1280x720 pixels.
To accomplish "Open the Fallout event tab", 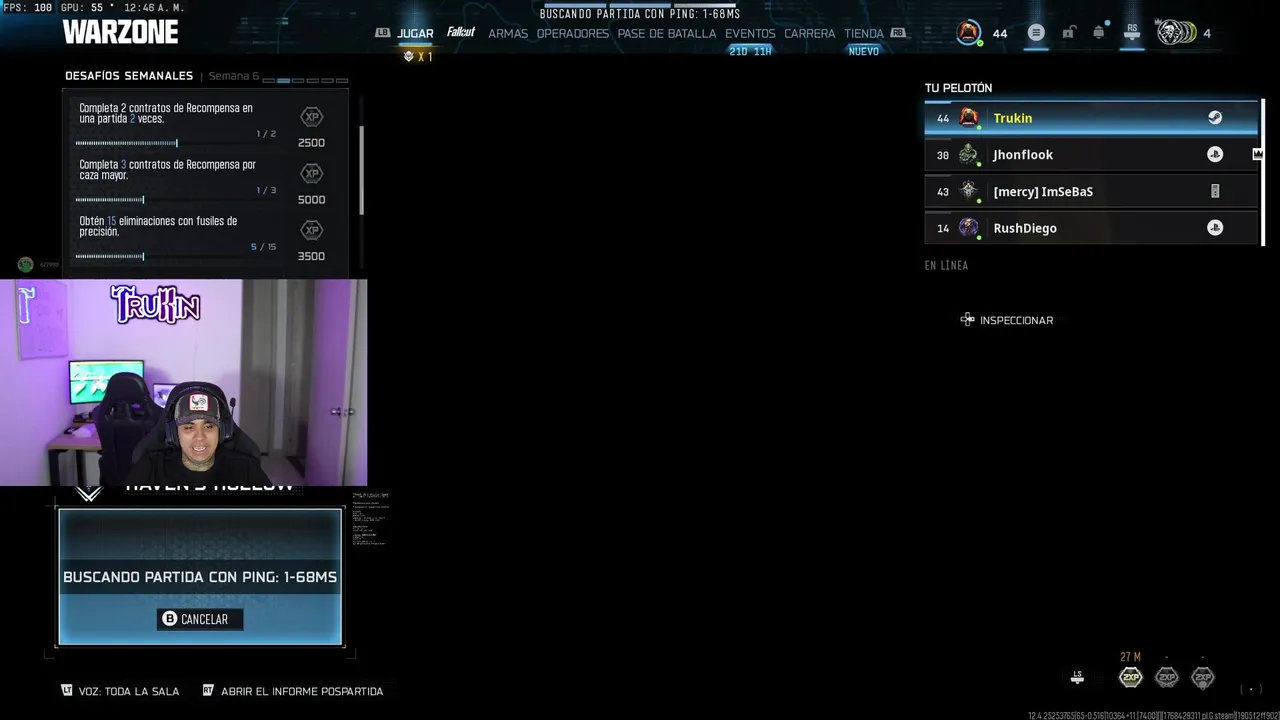I will pos(461,32).
